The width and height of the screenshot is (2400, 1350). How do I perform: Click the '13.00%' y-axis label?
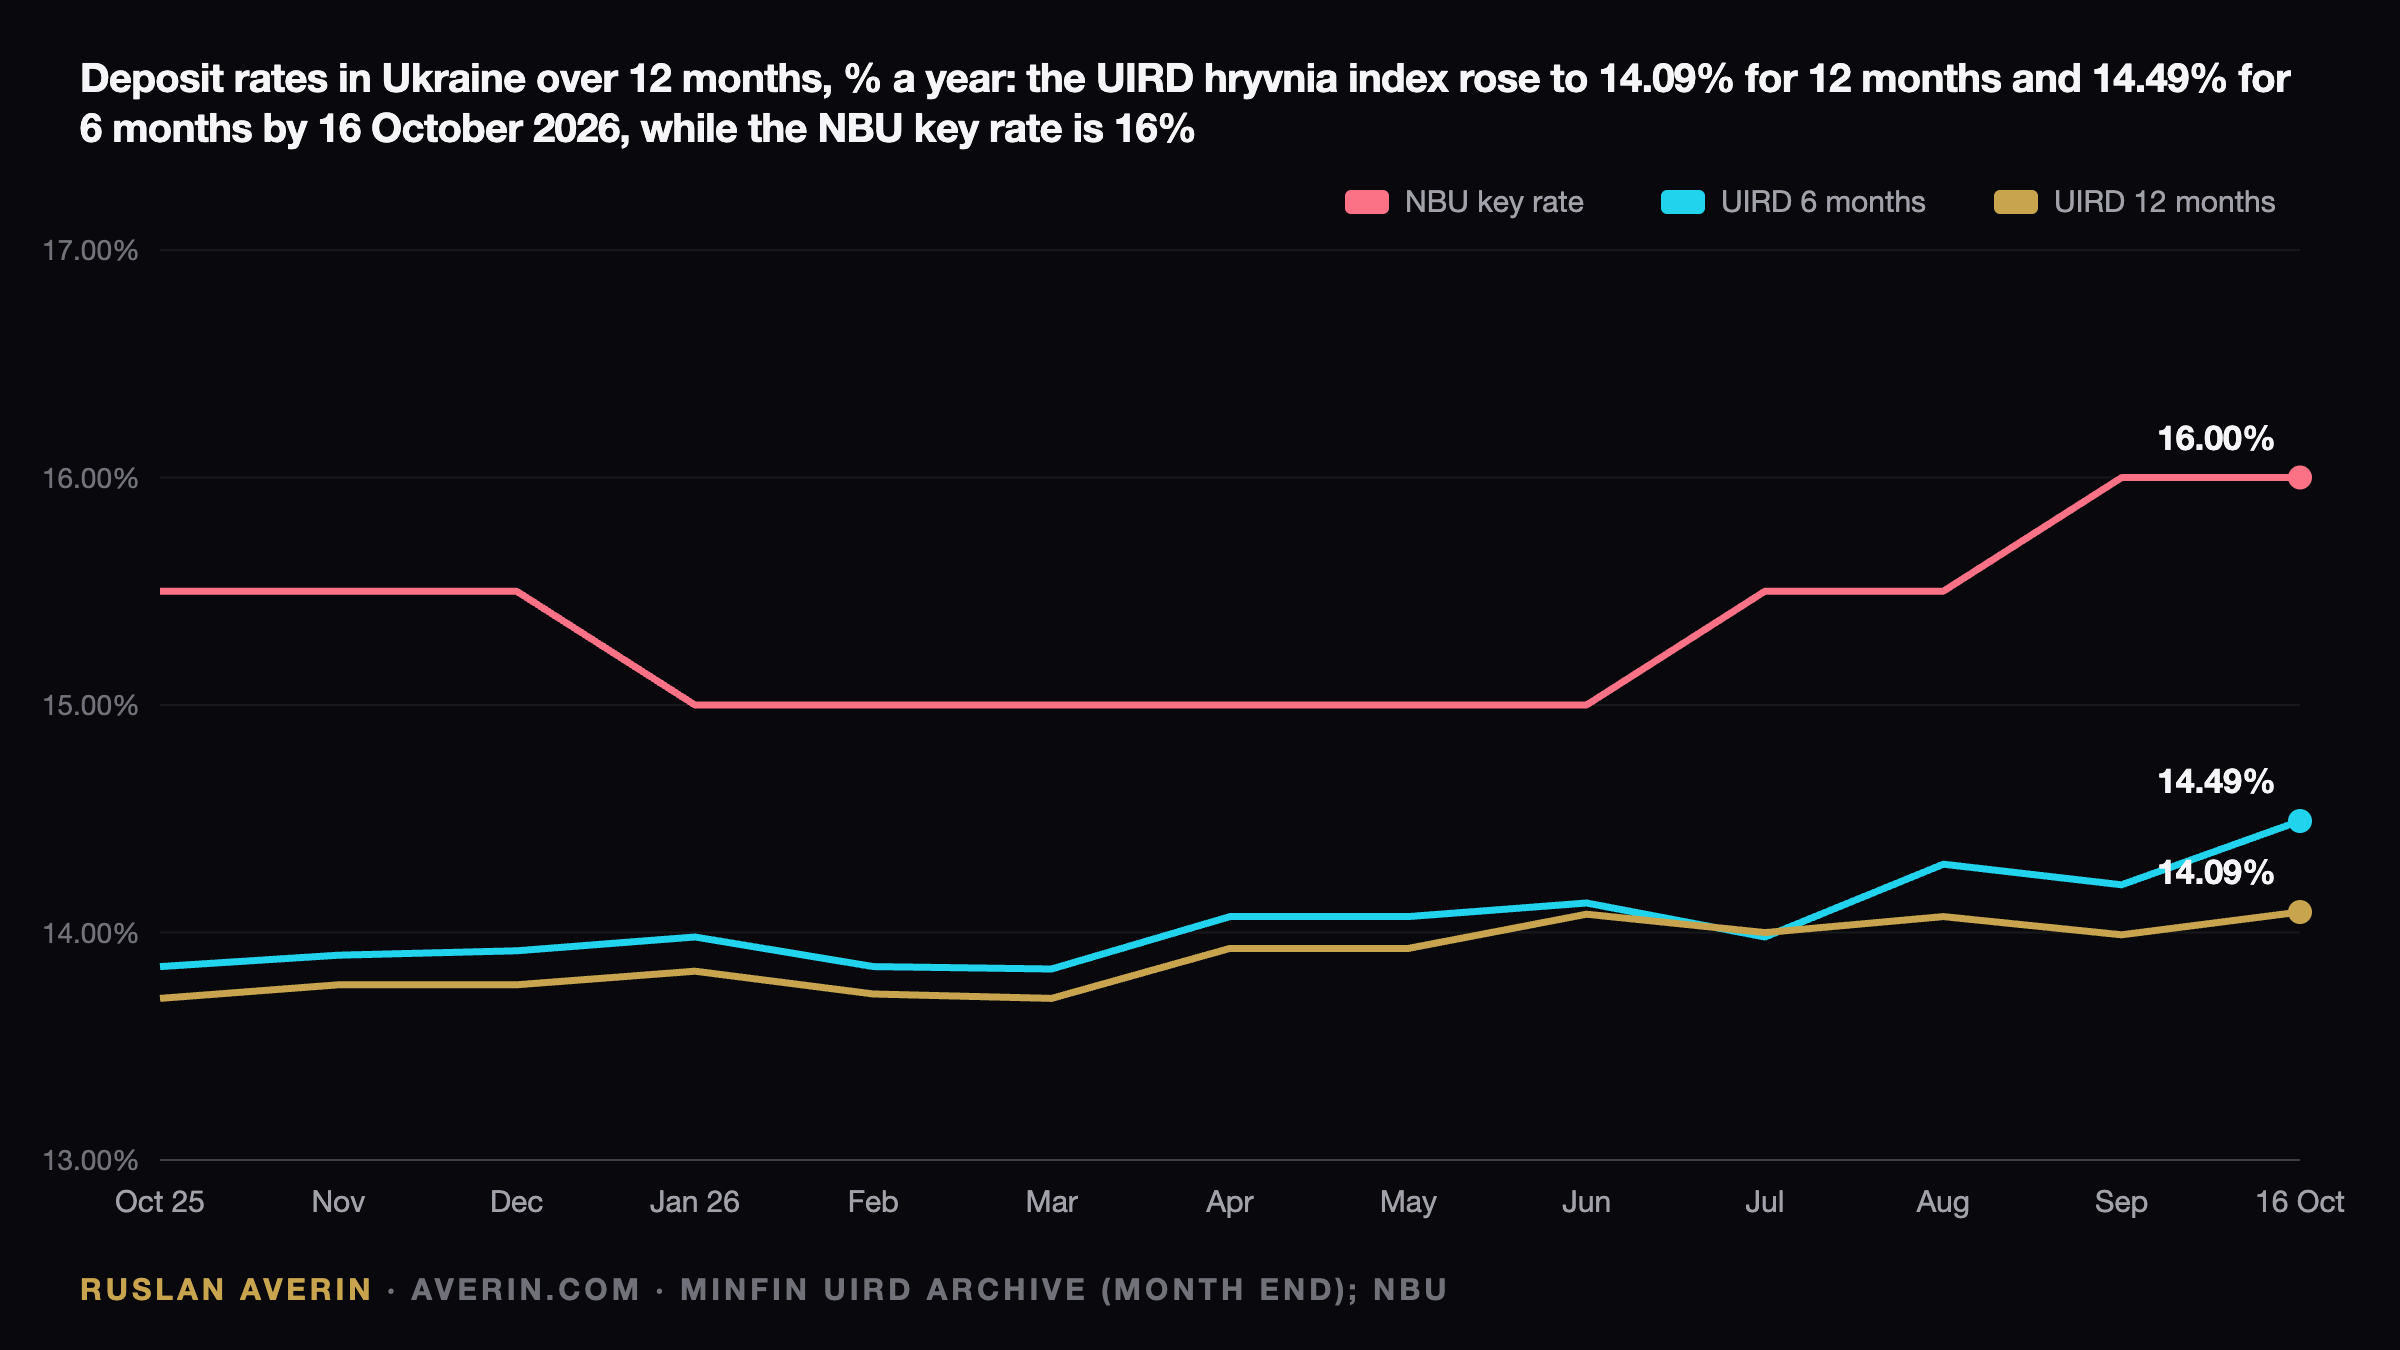(x=90, y=1160)
